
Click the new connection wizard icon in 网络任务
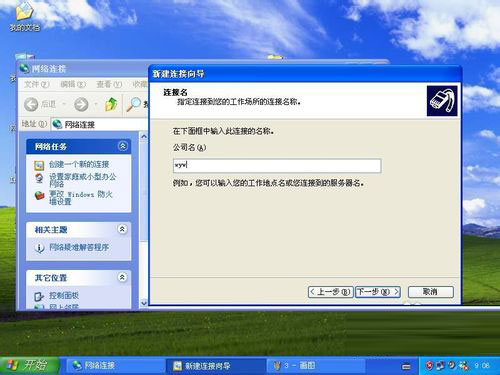(x=39, y=165)
